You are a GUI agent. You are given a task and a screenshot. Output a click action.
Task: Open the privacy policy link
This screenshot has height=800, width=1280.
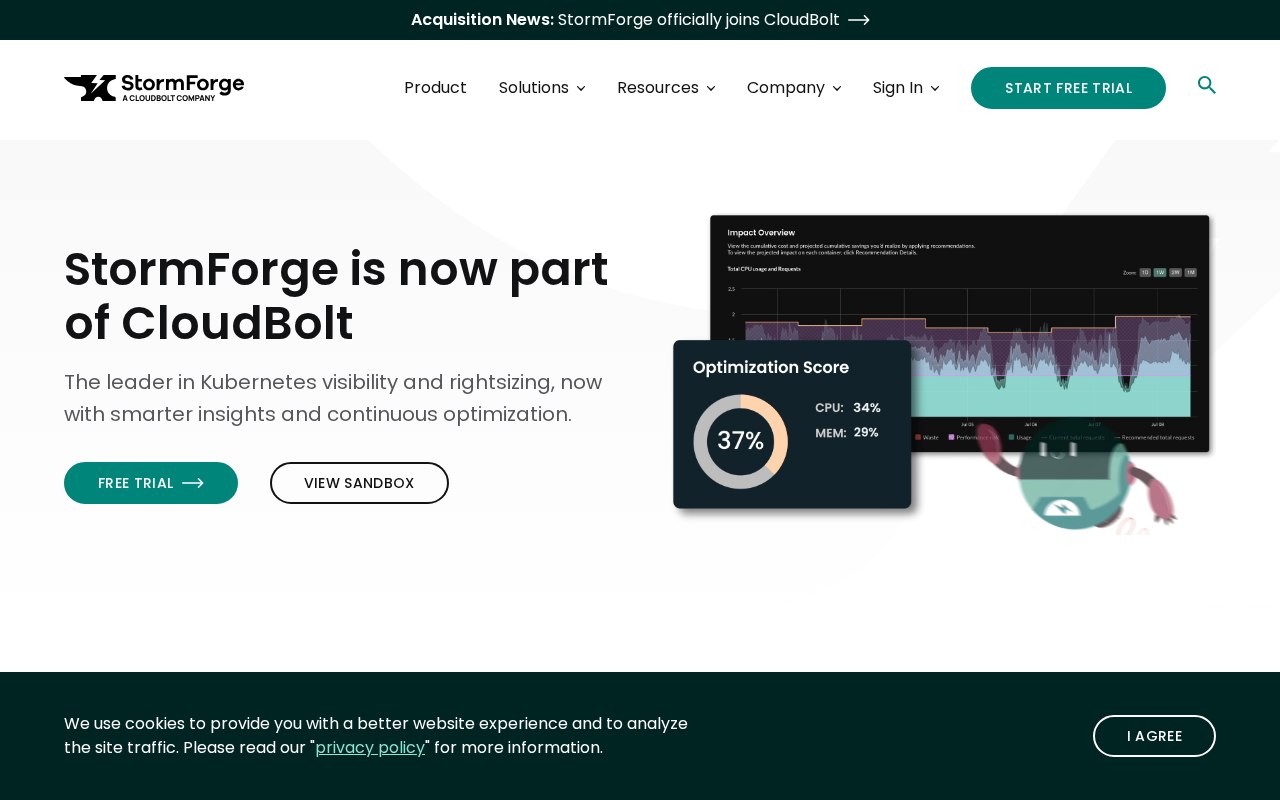point(370,747)
